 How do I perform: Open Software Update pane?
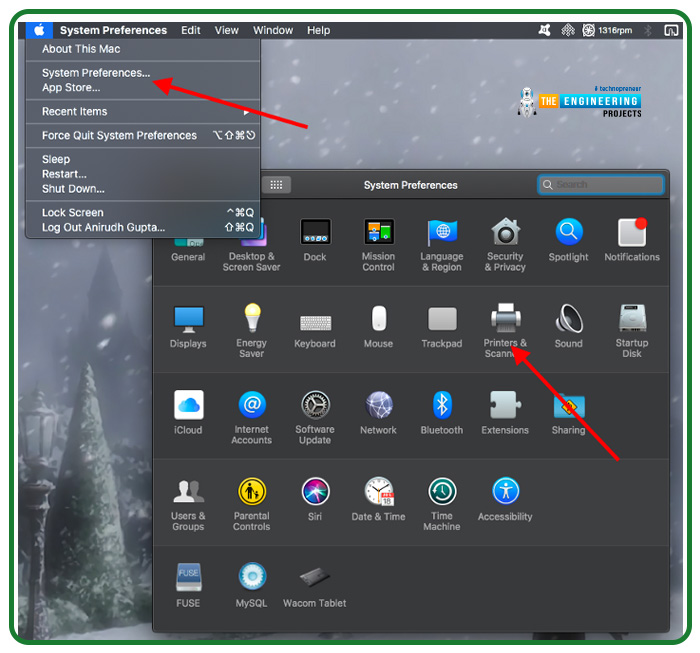point(315,417)
